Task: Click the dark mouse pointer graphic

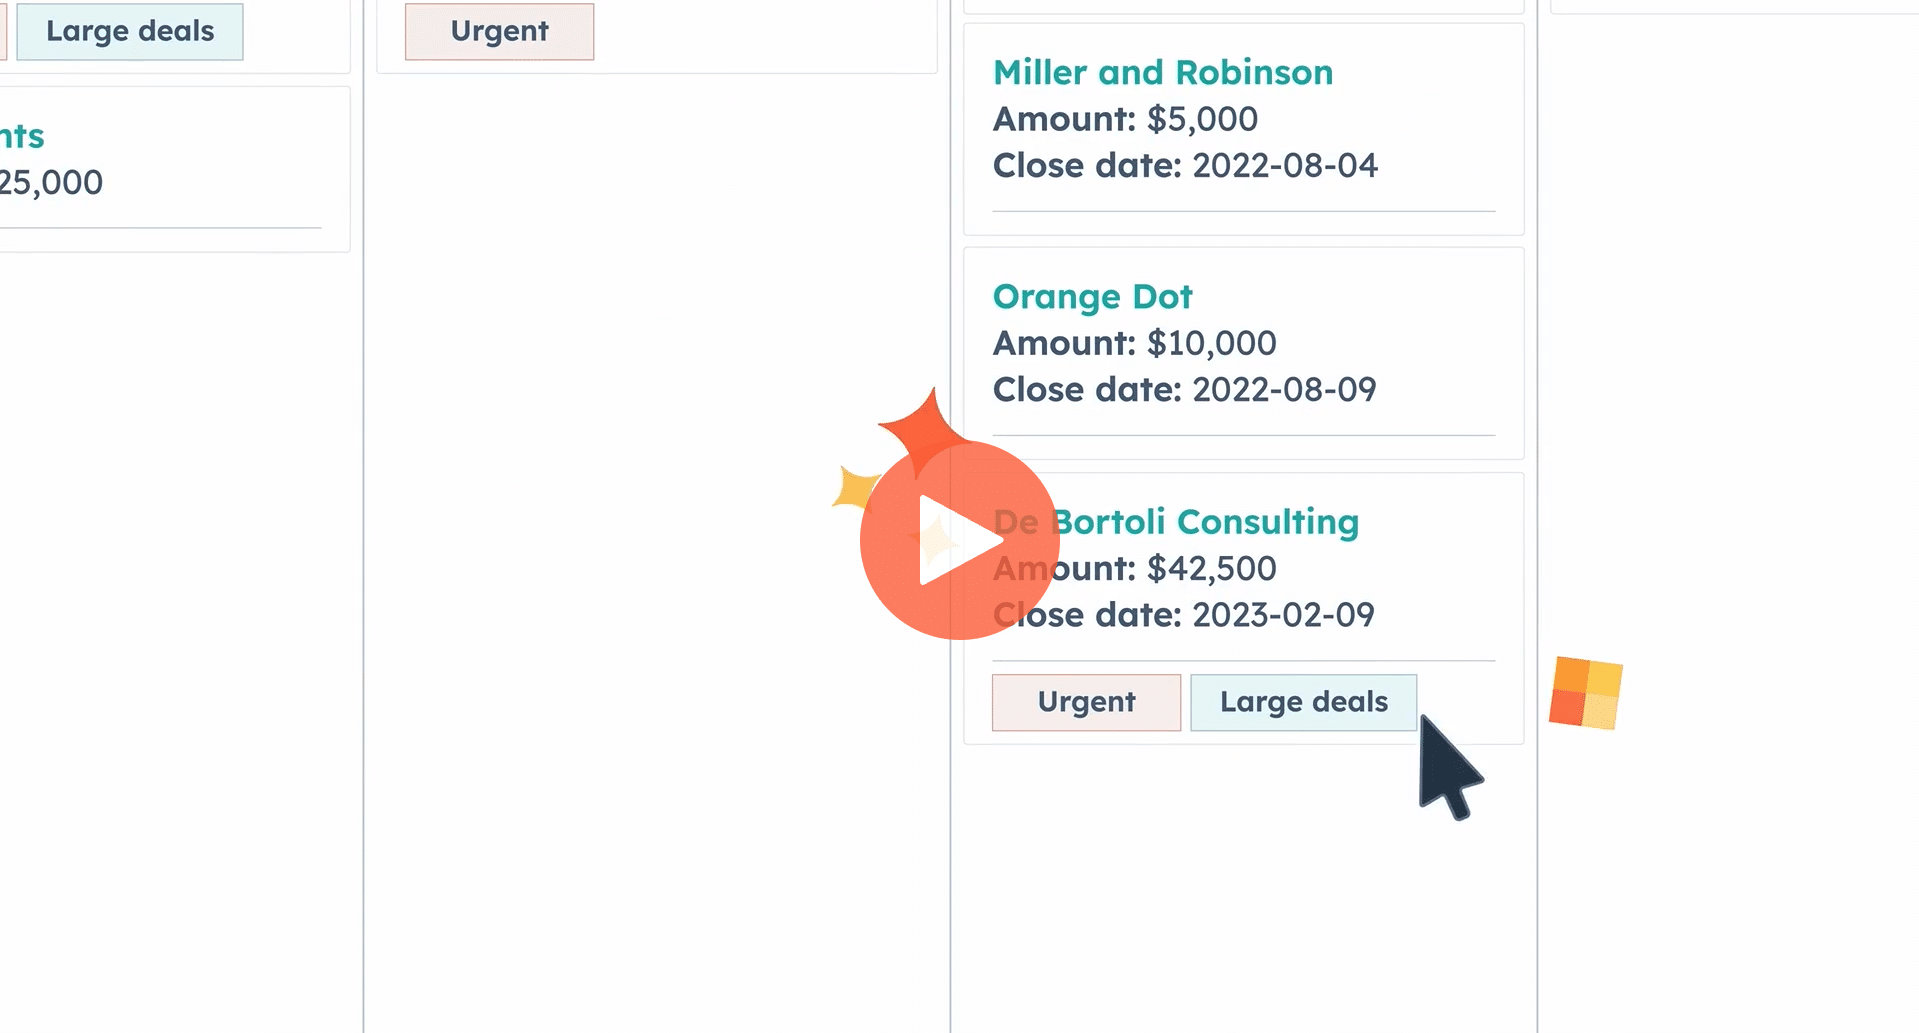Action: (1448, 765)
